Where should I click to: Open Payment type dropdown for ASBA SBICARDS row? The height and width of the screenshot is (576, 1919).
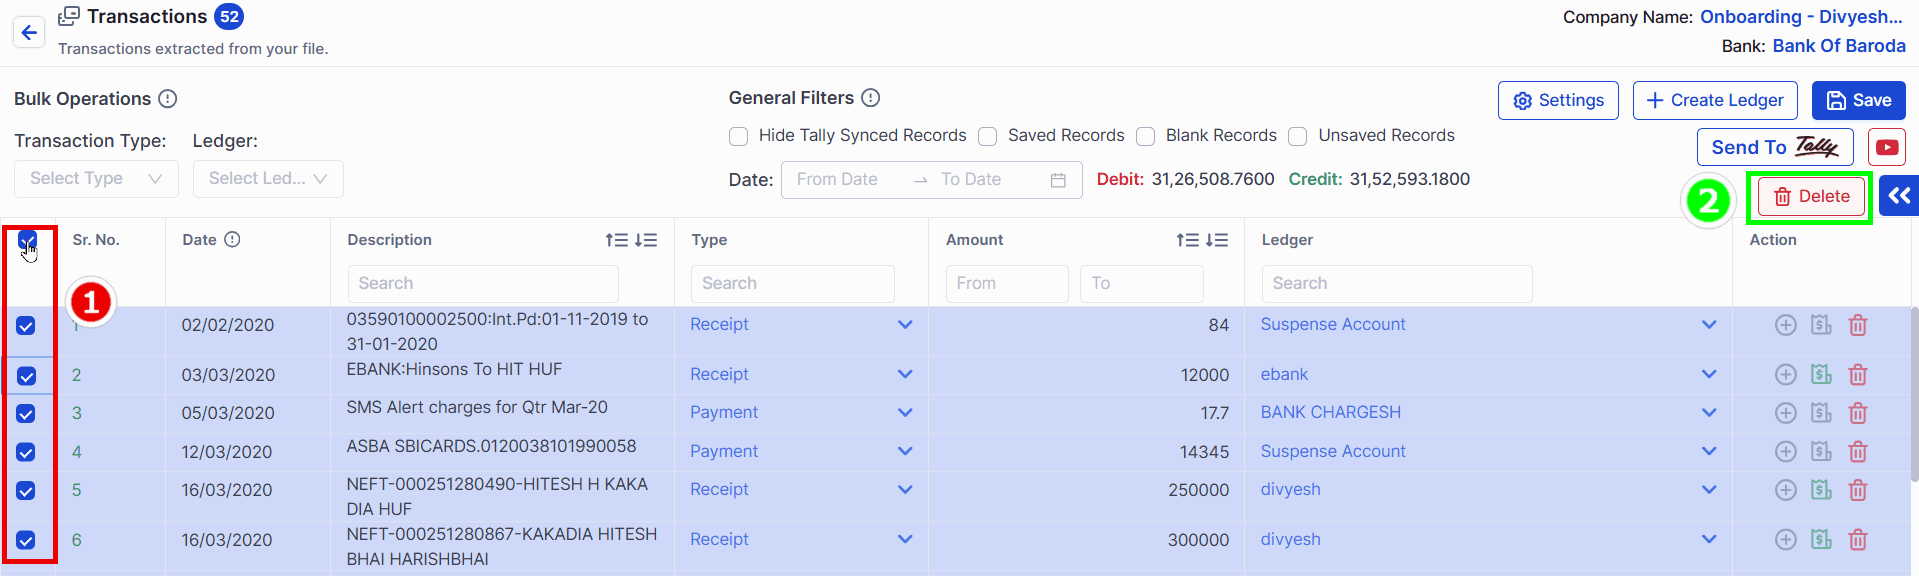[x=801, y=452]
